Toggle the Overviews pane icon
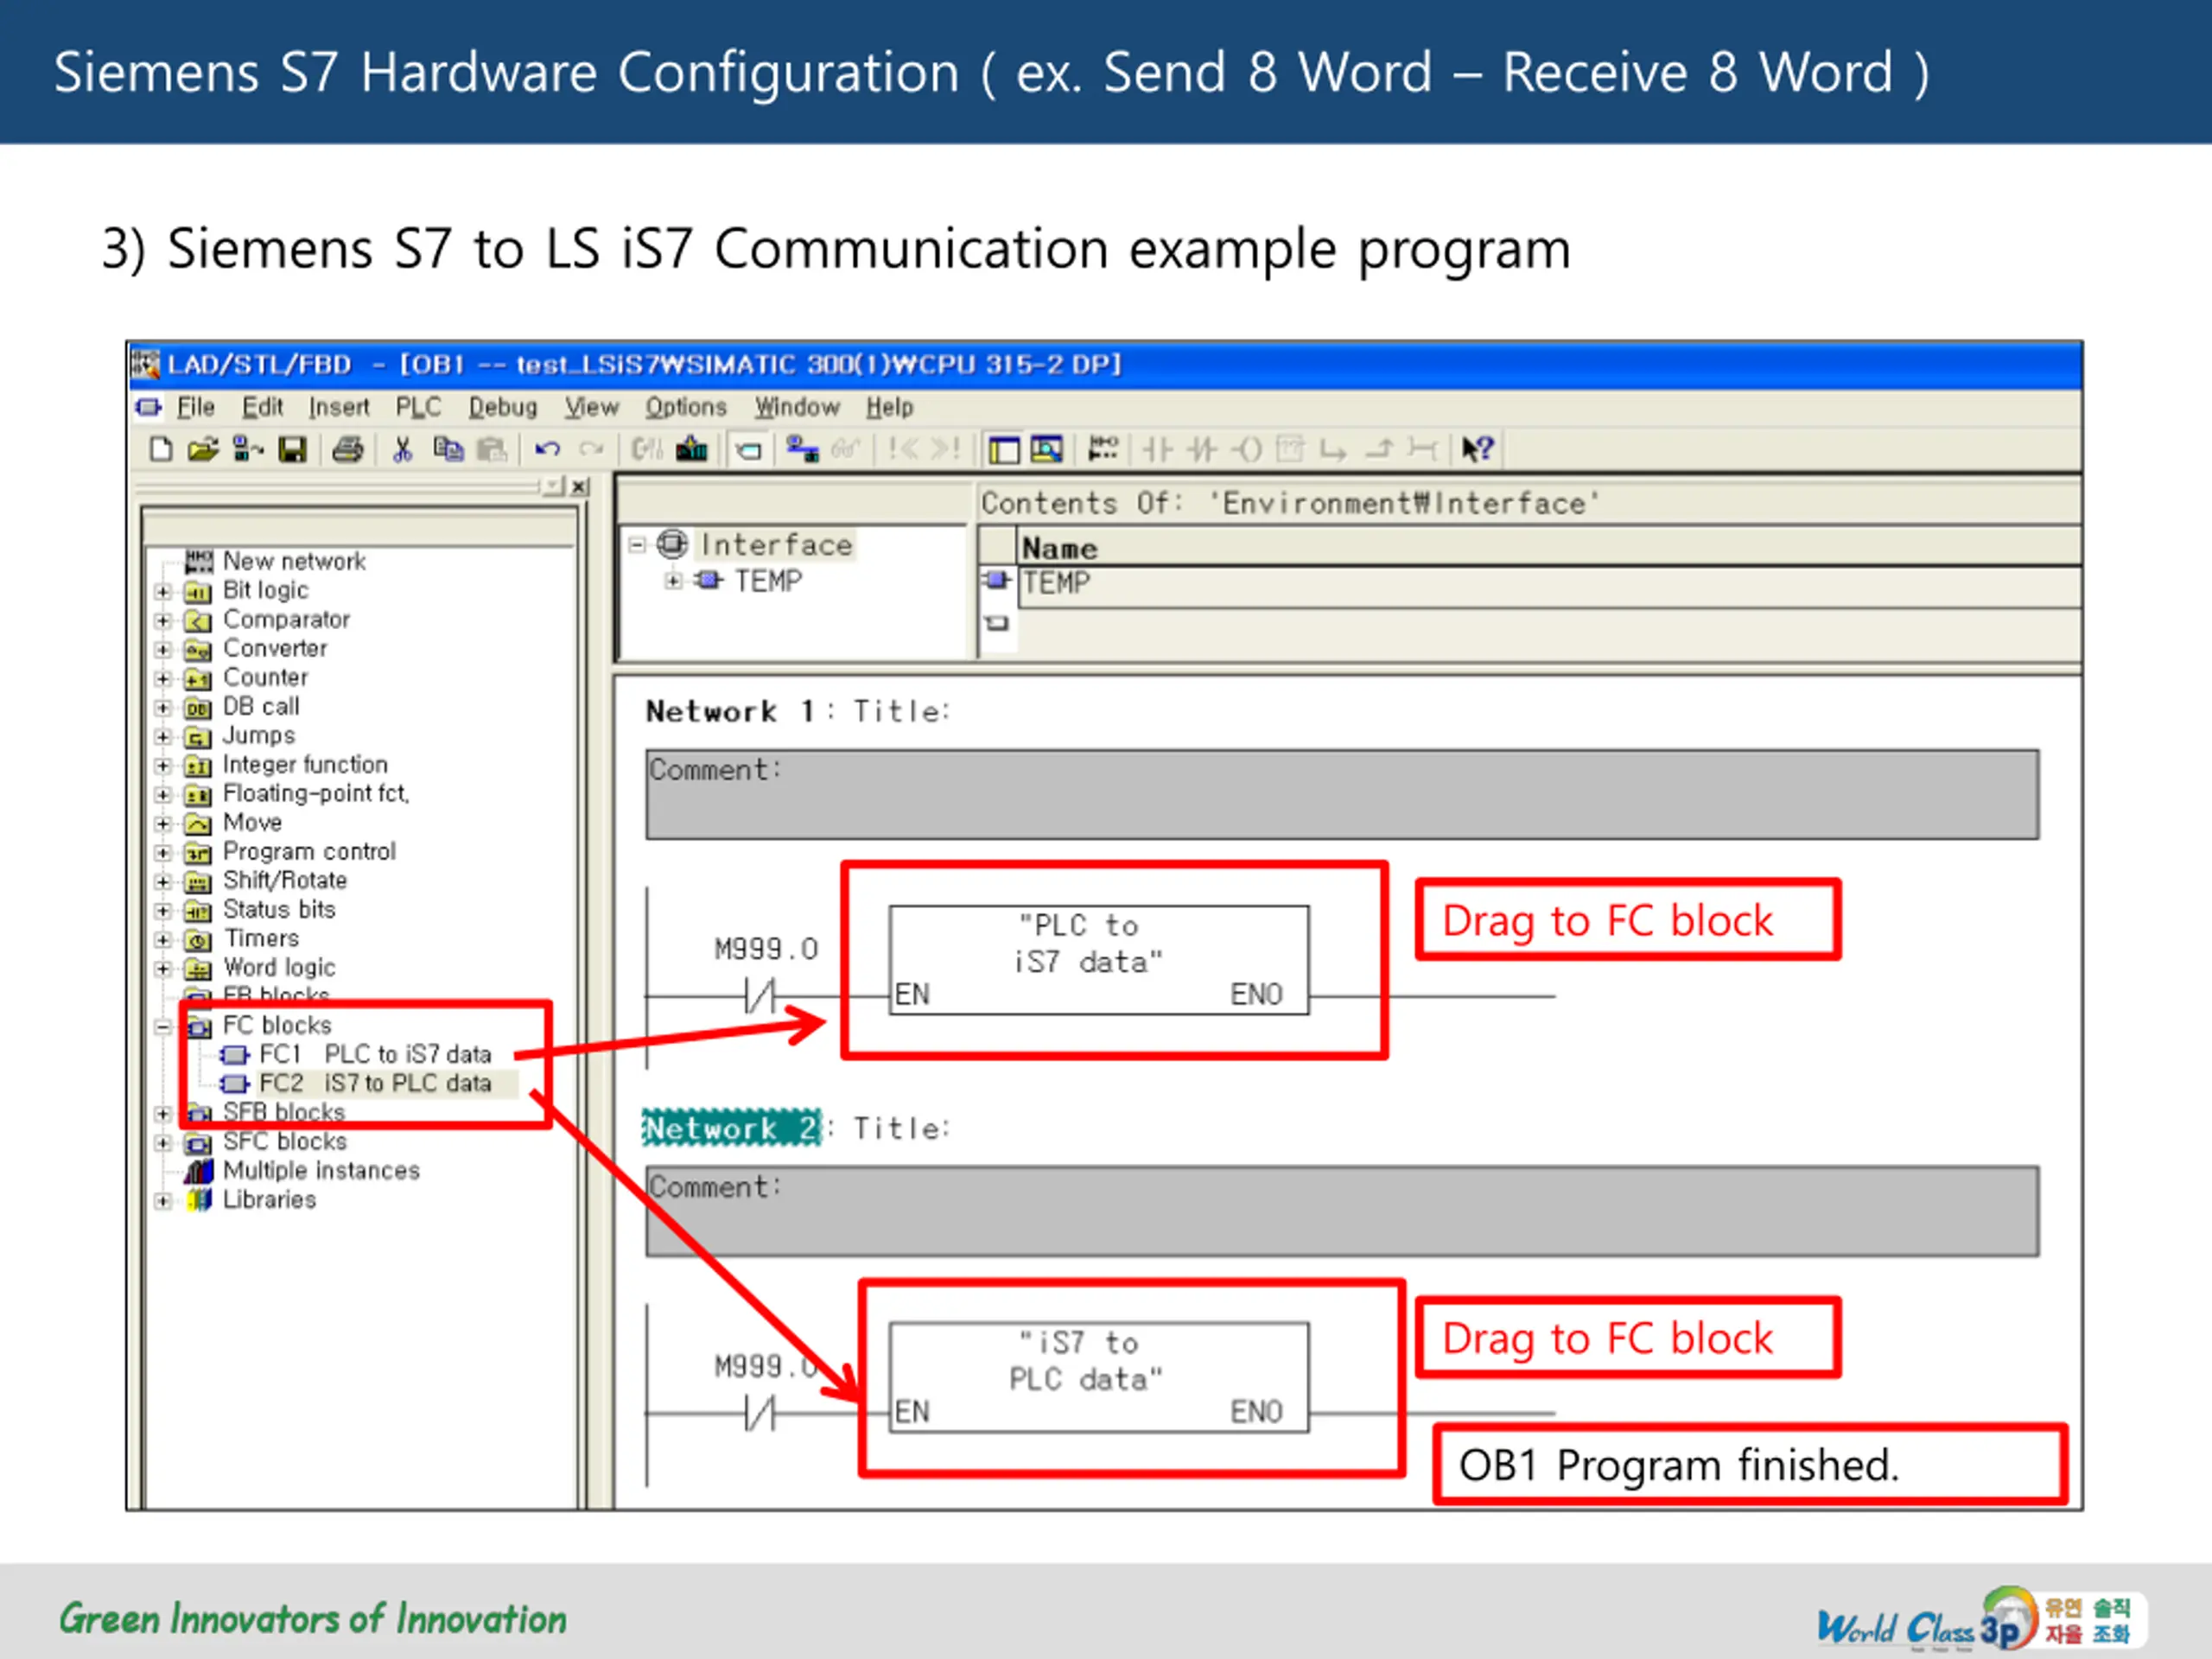The image size is (2212, 1659). [x=1003, y=450]
